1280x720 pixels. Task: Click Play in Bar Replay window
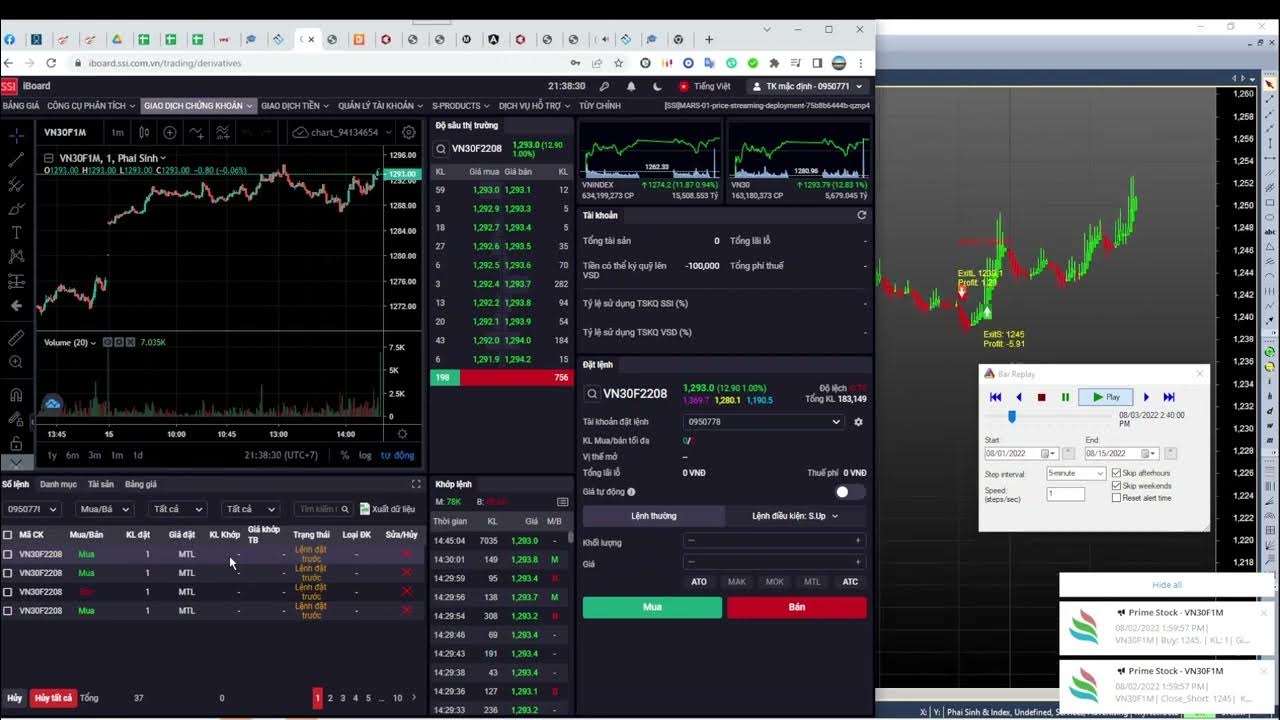pyautogui.click(x=1105, y=397)
